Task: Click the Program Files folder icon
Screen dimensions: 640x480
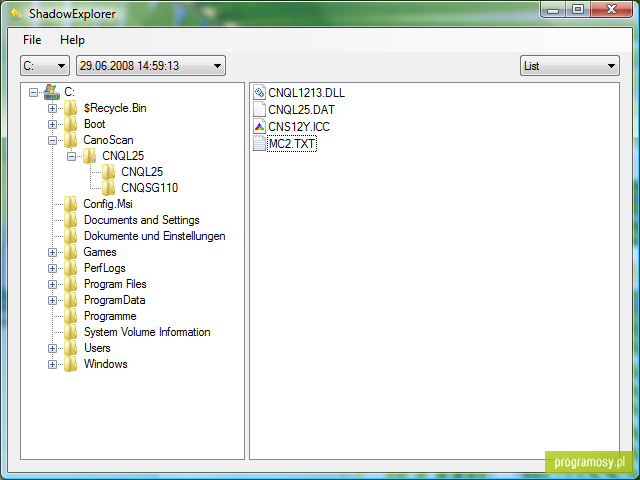Action: [x=71, y=284]
